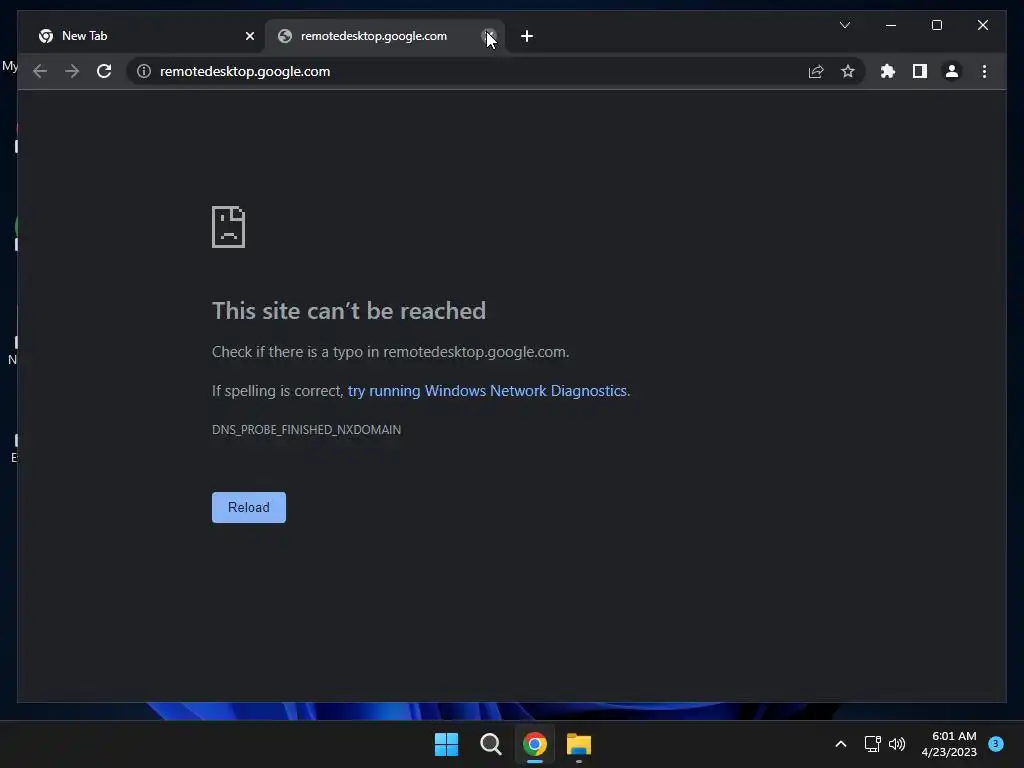Screen dimensions: 1024x768
Task: Open volume control tray icon
Action: pos(897,744)
